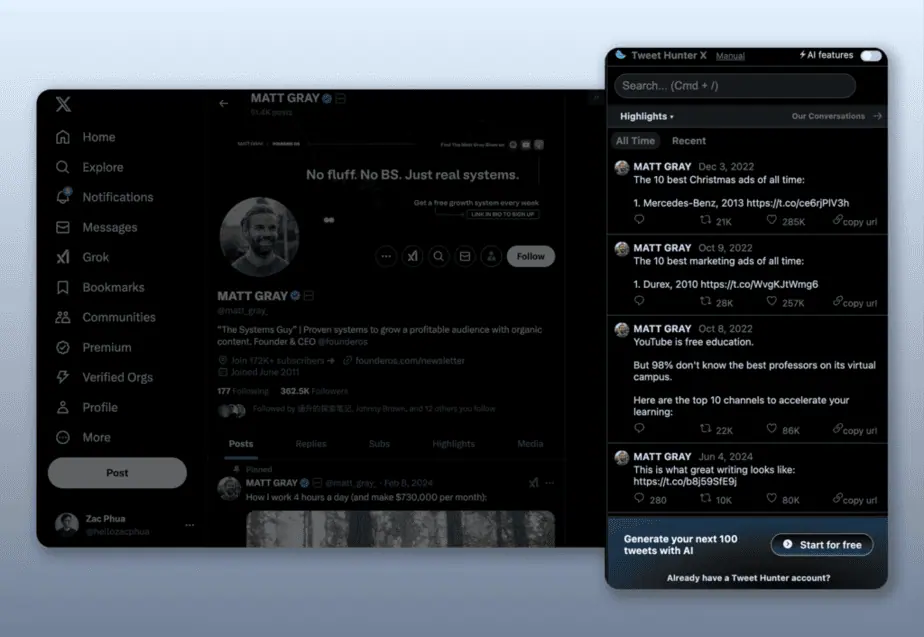Open the Messages envelope icon in sidebar
The image size is (924, 637).
(62, 227)
